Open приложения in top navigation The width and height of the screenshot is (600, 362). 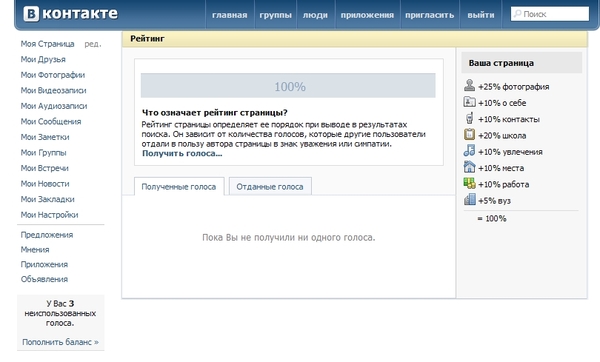(367, 15)
